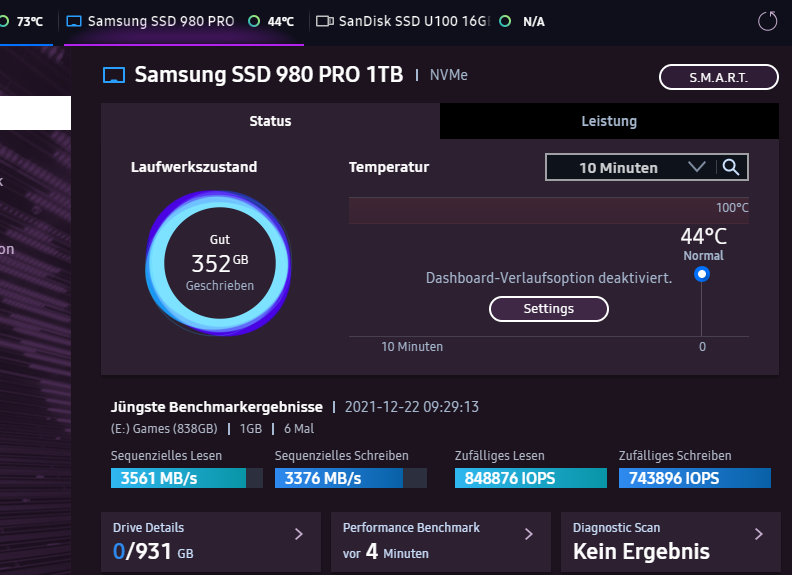
Task: Switch to the Leistung tab
Action: pos(609,121)
